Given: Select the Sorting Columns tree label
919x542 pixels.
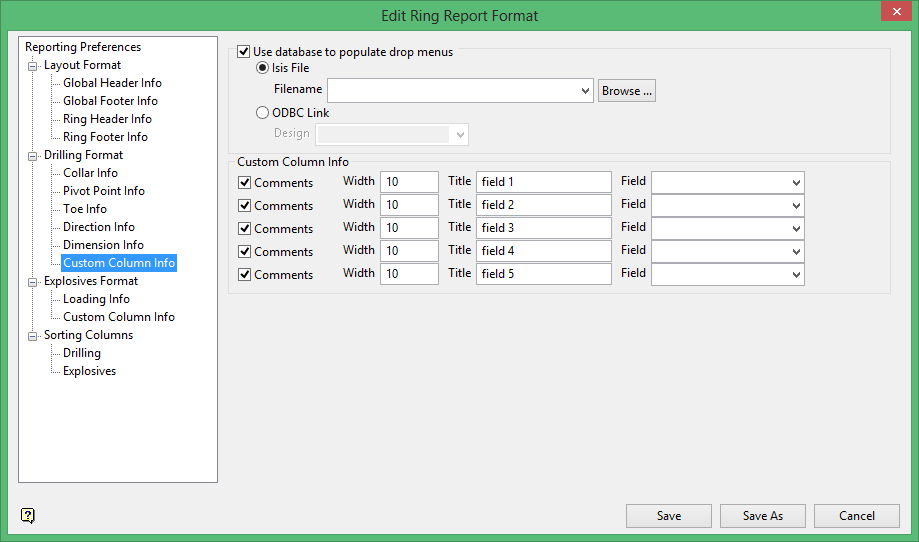Looking at the screenshot, I should [89, 335].
